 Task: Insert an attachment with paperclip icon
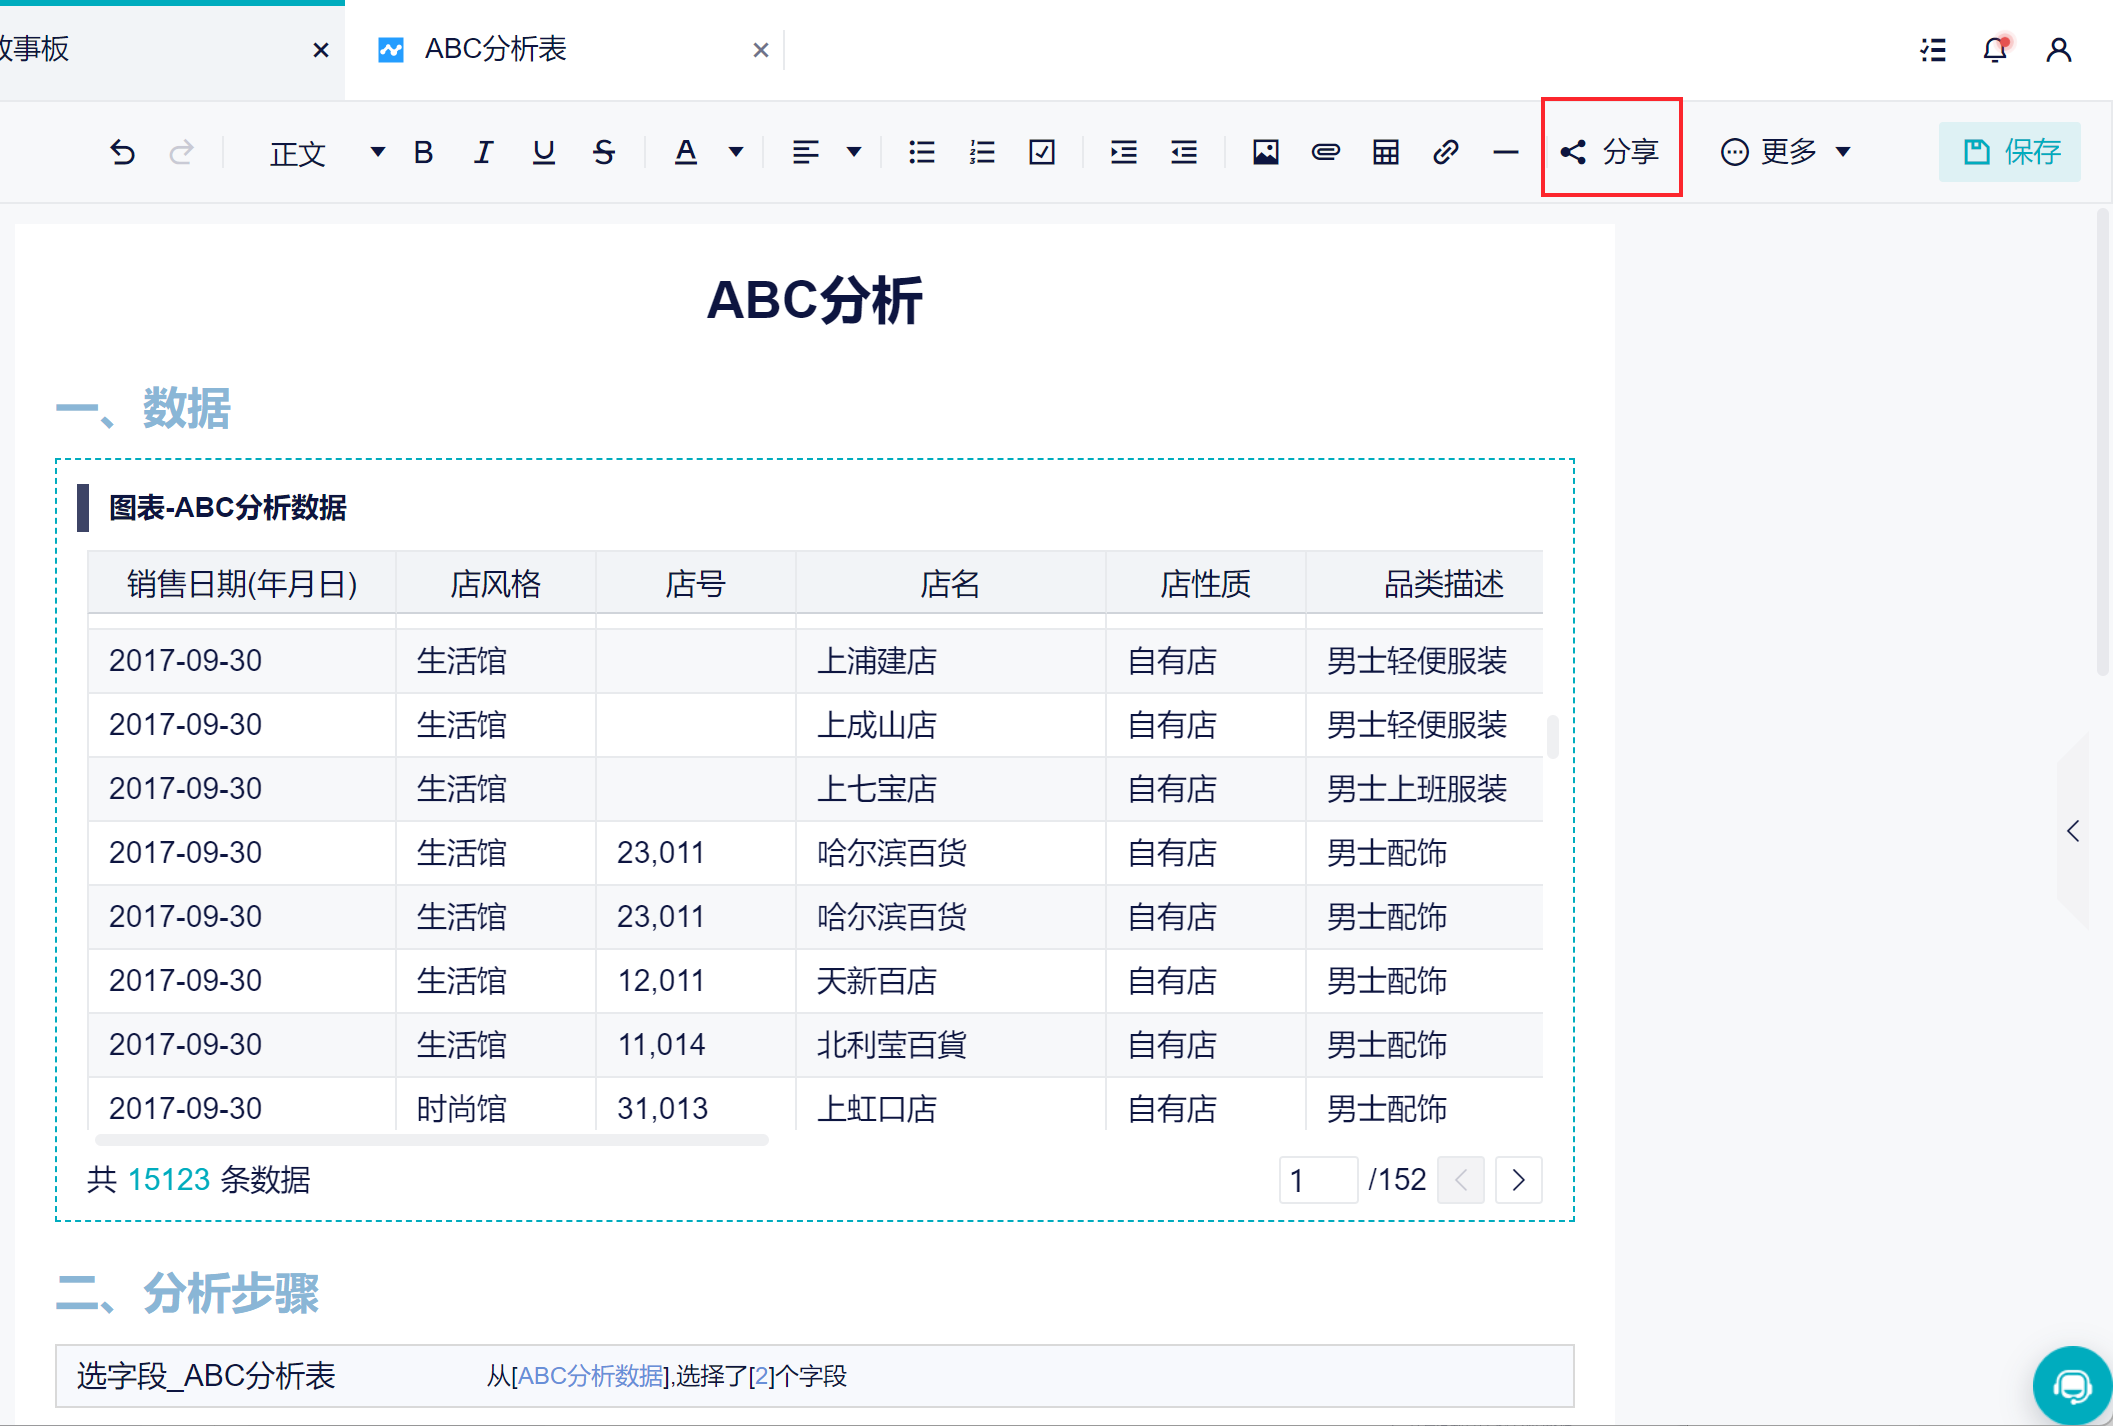coord(1325,152)
